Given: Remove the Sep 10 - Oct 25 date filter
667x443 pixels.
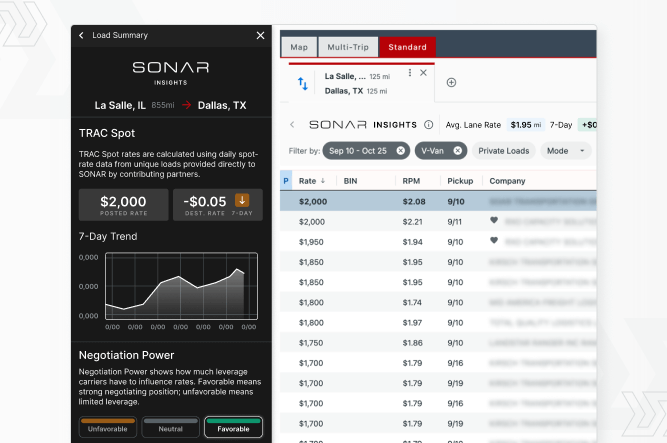Looking at the screenshot, I should [400, 150].
